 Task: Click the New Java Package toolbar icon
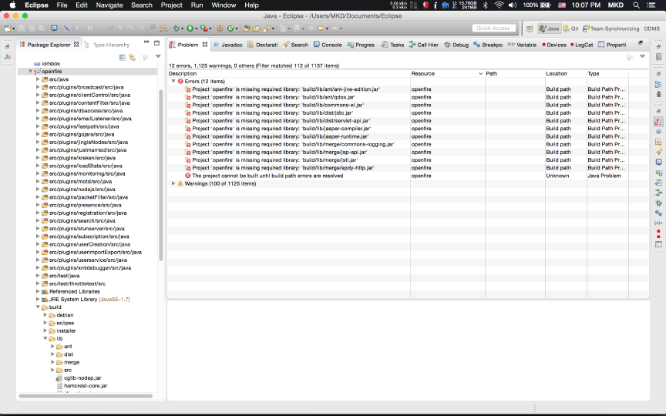pos(220,28)
